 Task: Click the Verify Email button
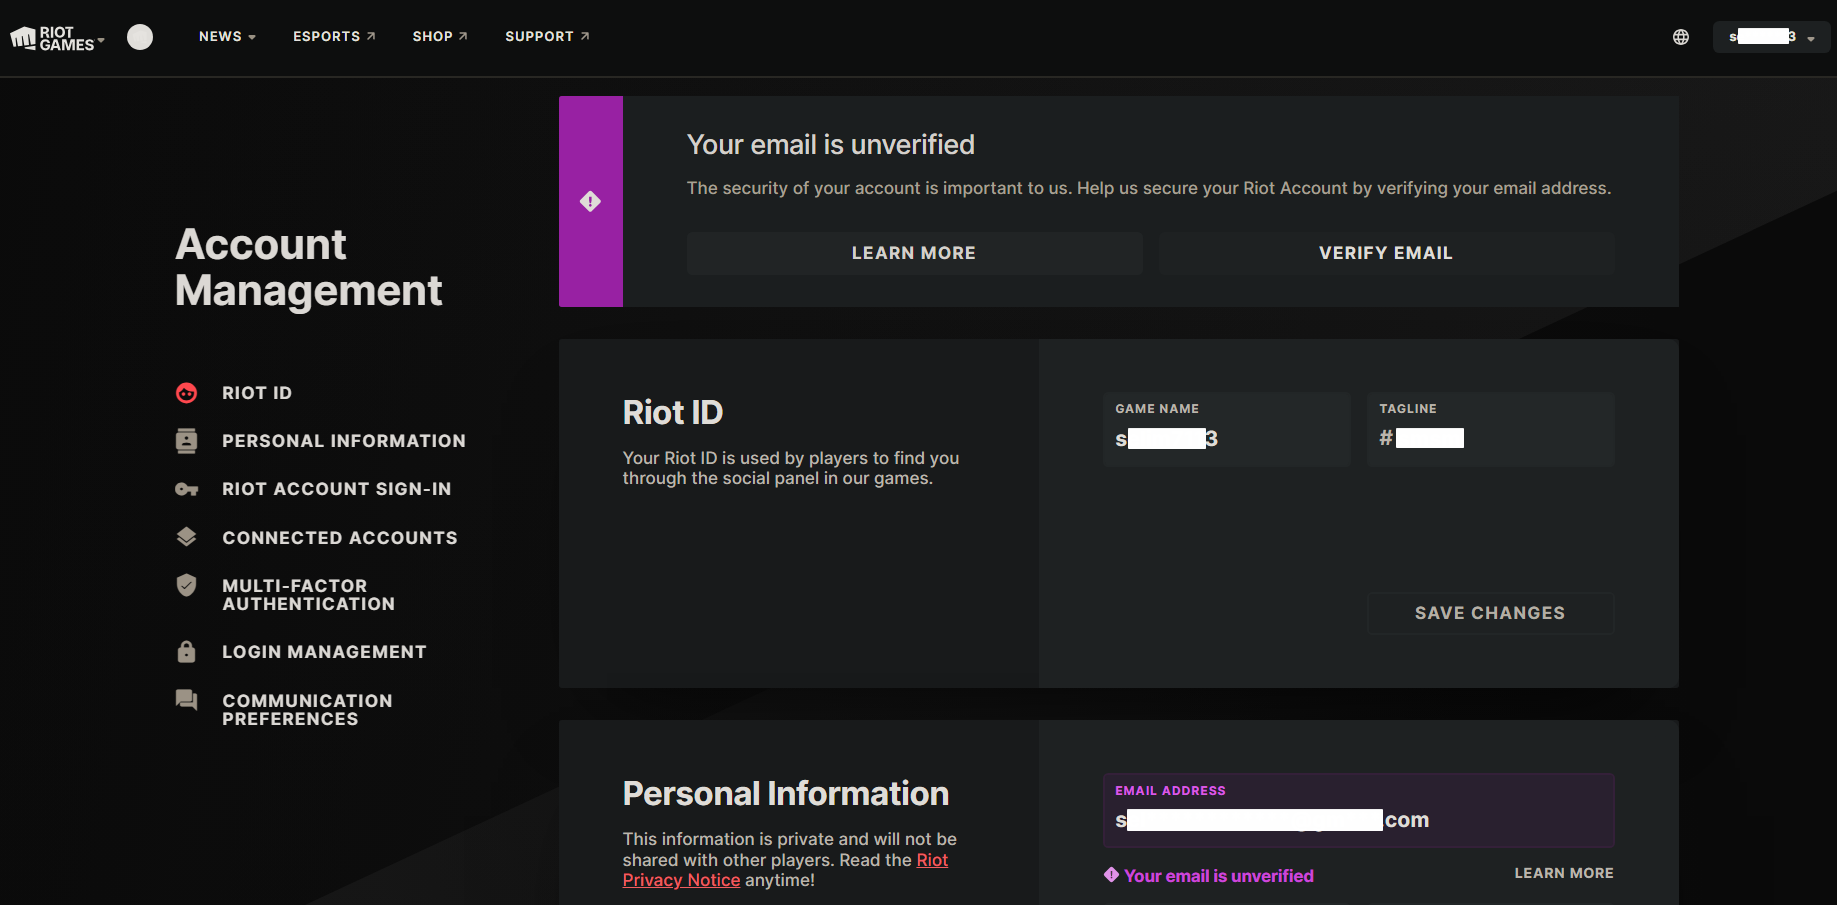pos(1386,253)
